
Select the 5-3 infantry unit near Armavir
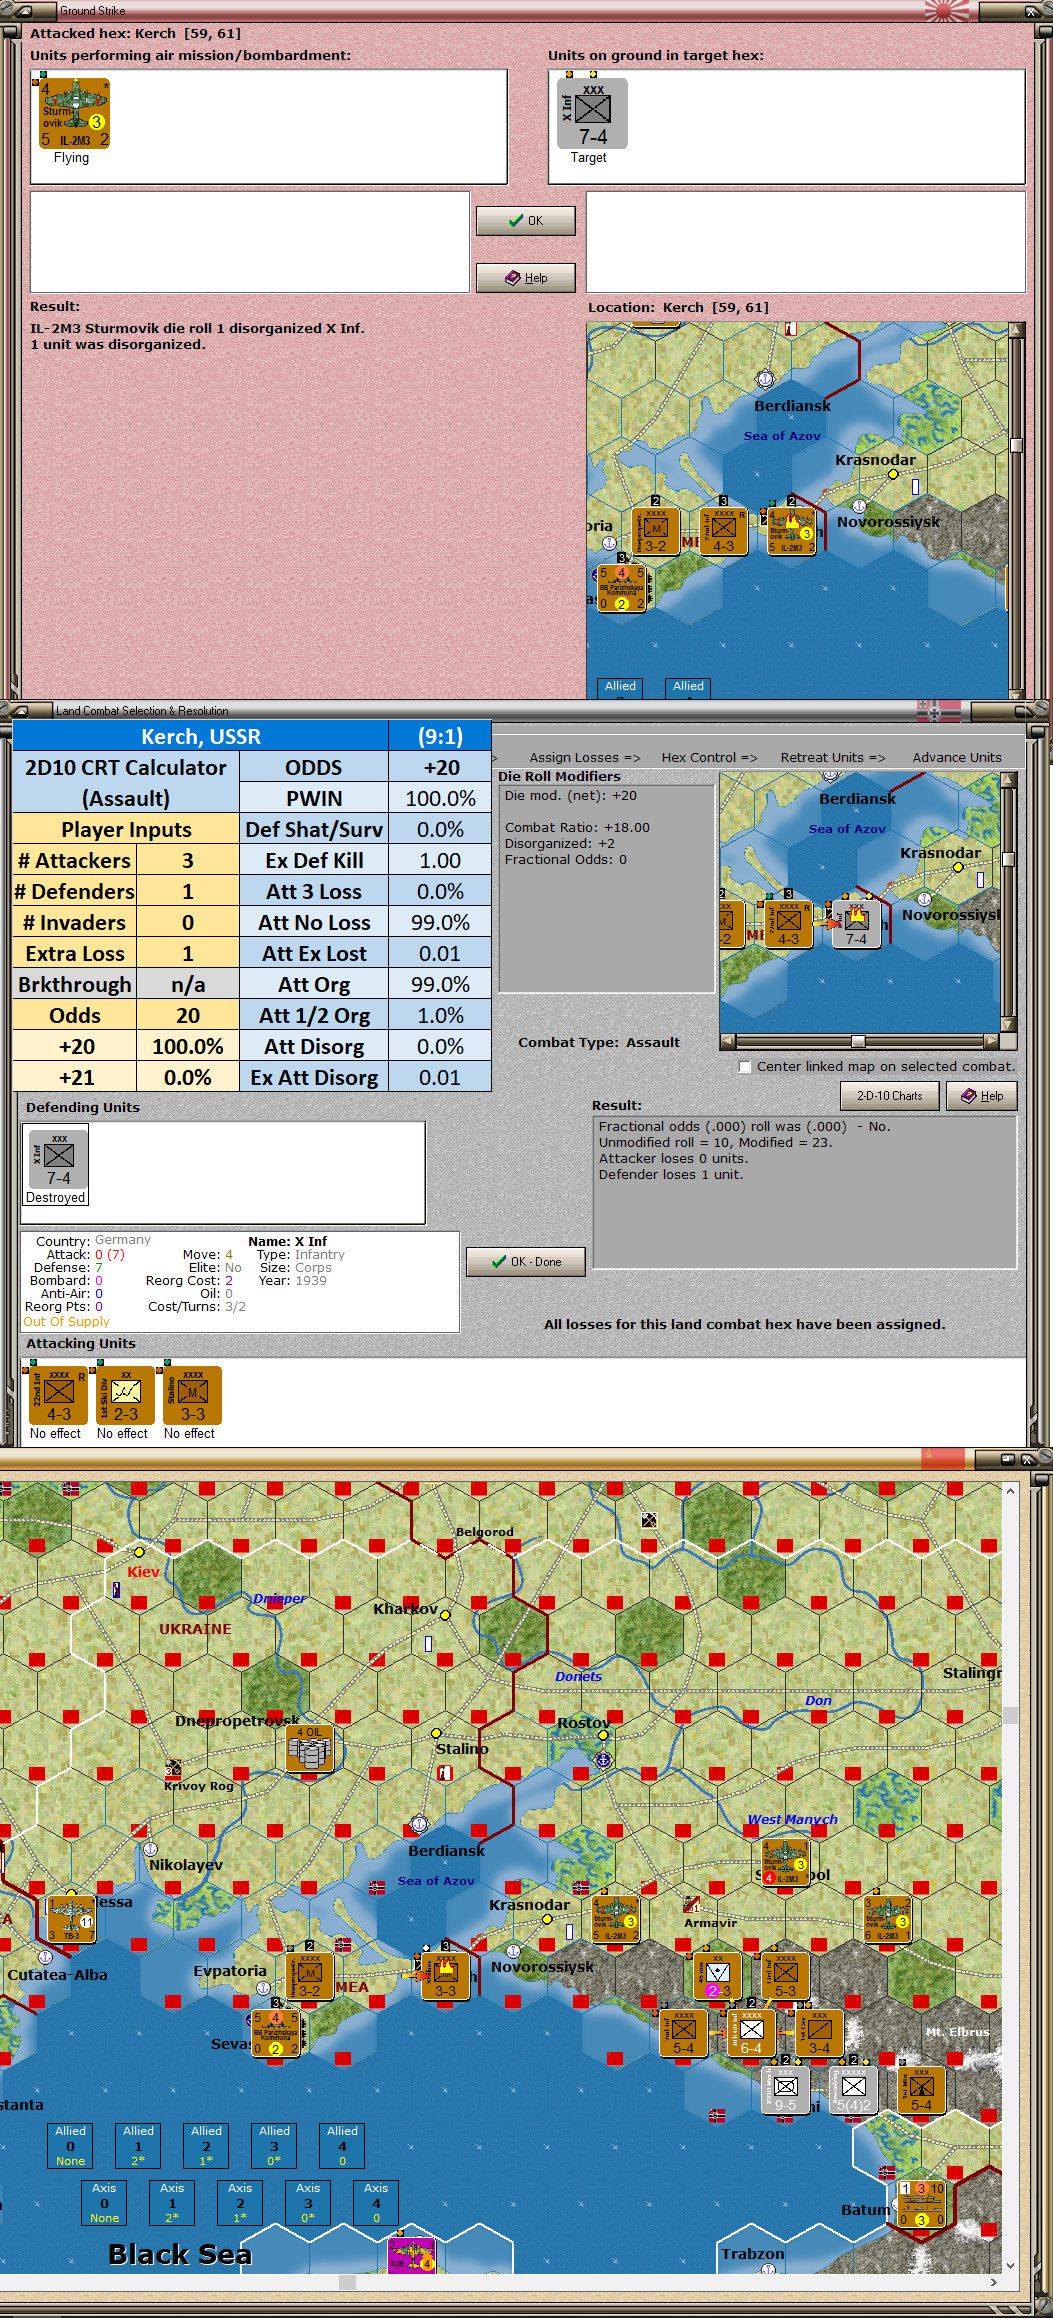785,1975
